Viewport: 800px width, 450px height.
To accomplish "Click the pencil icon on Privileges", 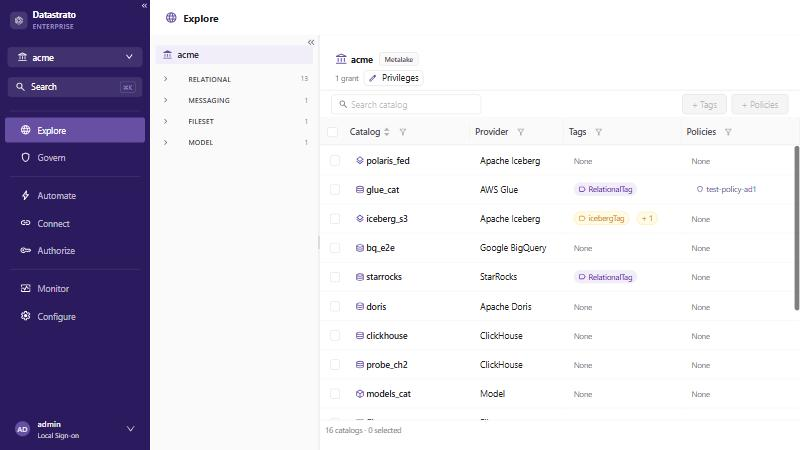I will [x=372, y=78].
